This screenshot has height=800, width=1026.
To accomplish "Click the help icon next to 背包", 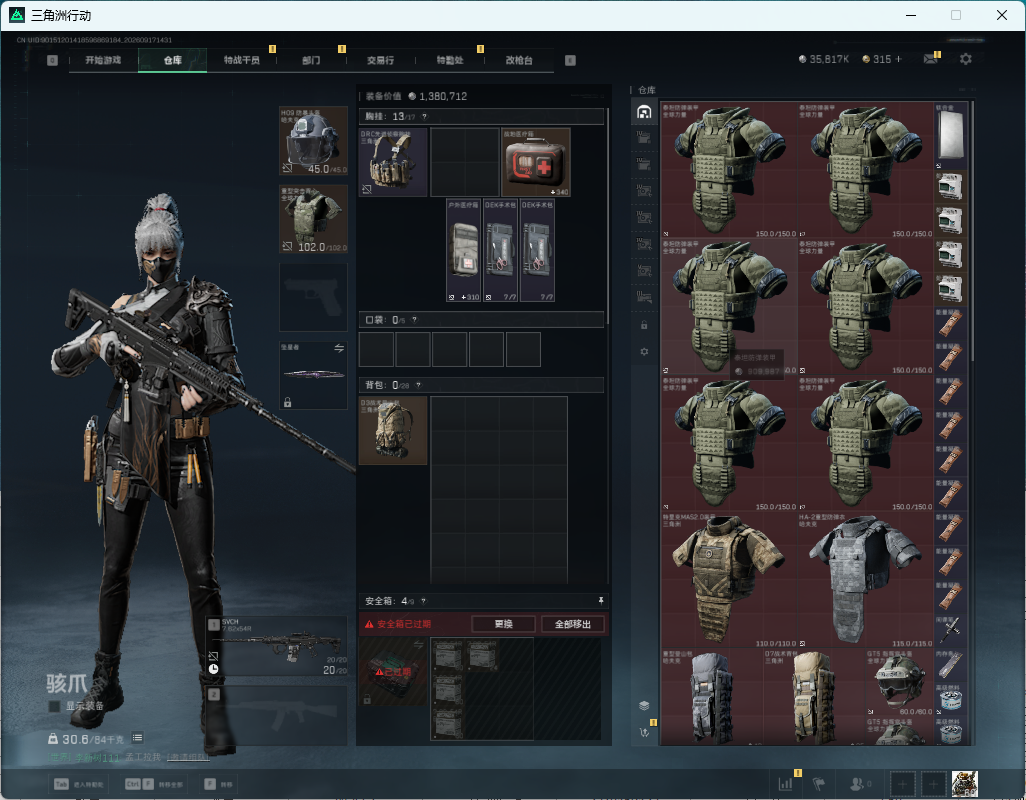I will pyautogui.click(x=419, y=385).
